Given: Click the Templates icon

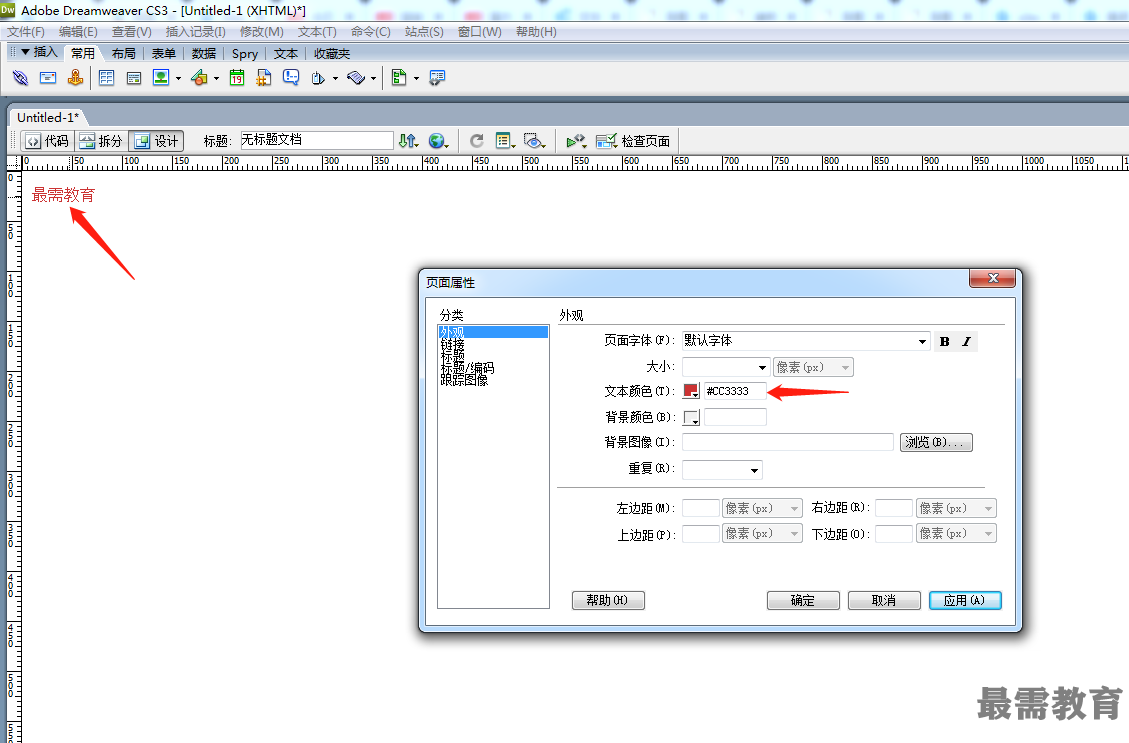Looking at the screenshot, I should 399,78.
